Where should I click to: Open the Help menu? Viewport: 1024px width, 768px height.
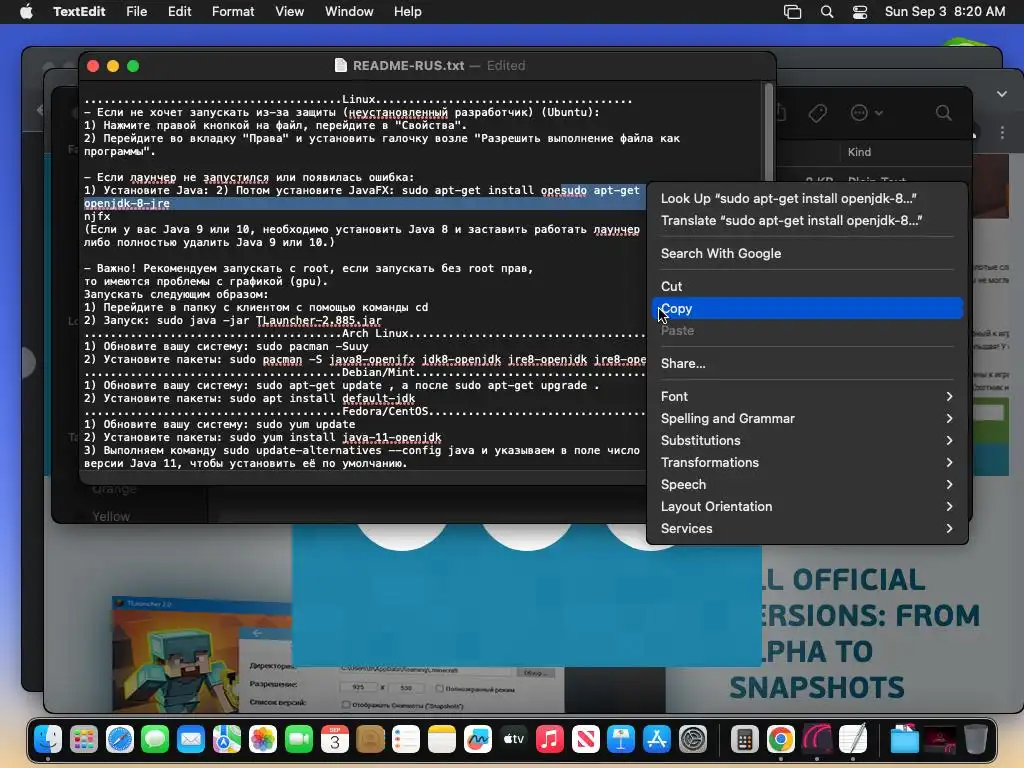[x=408, y=12]
